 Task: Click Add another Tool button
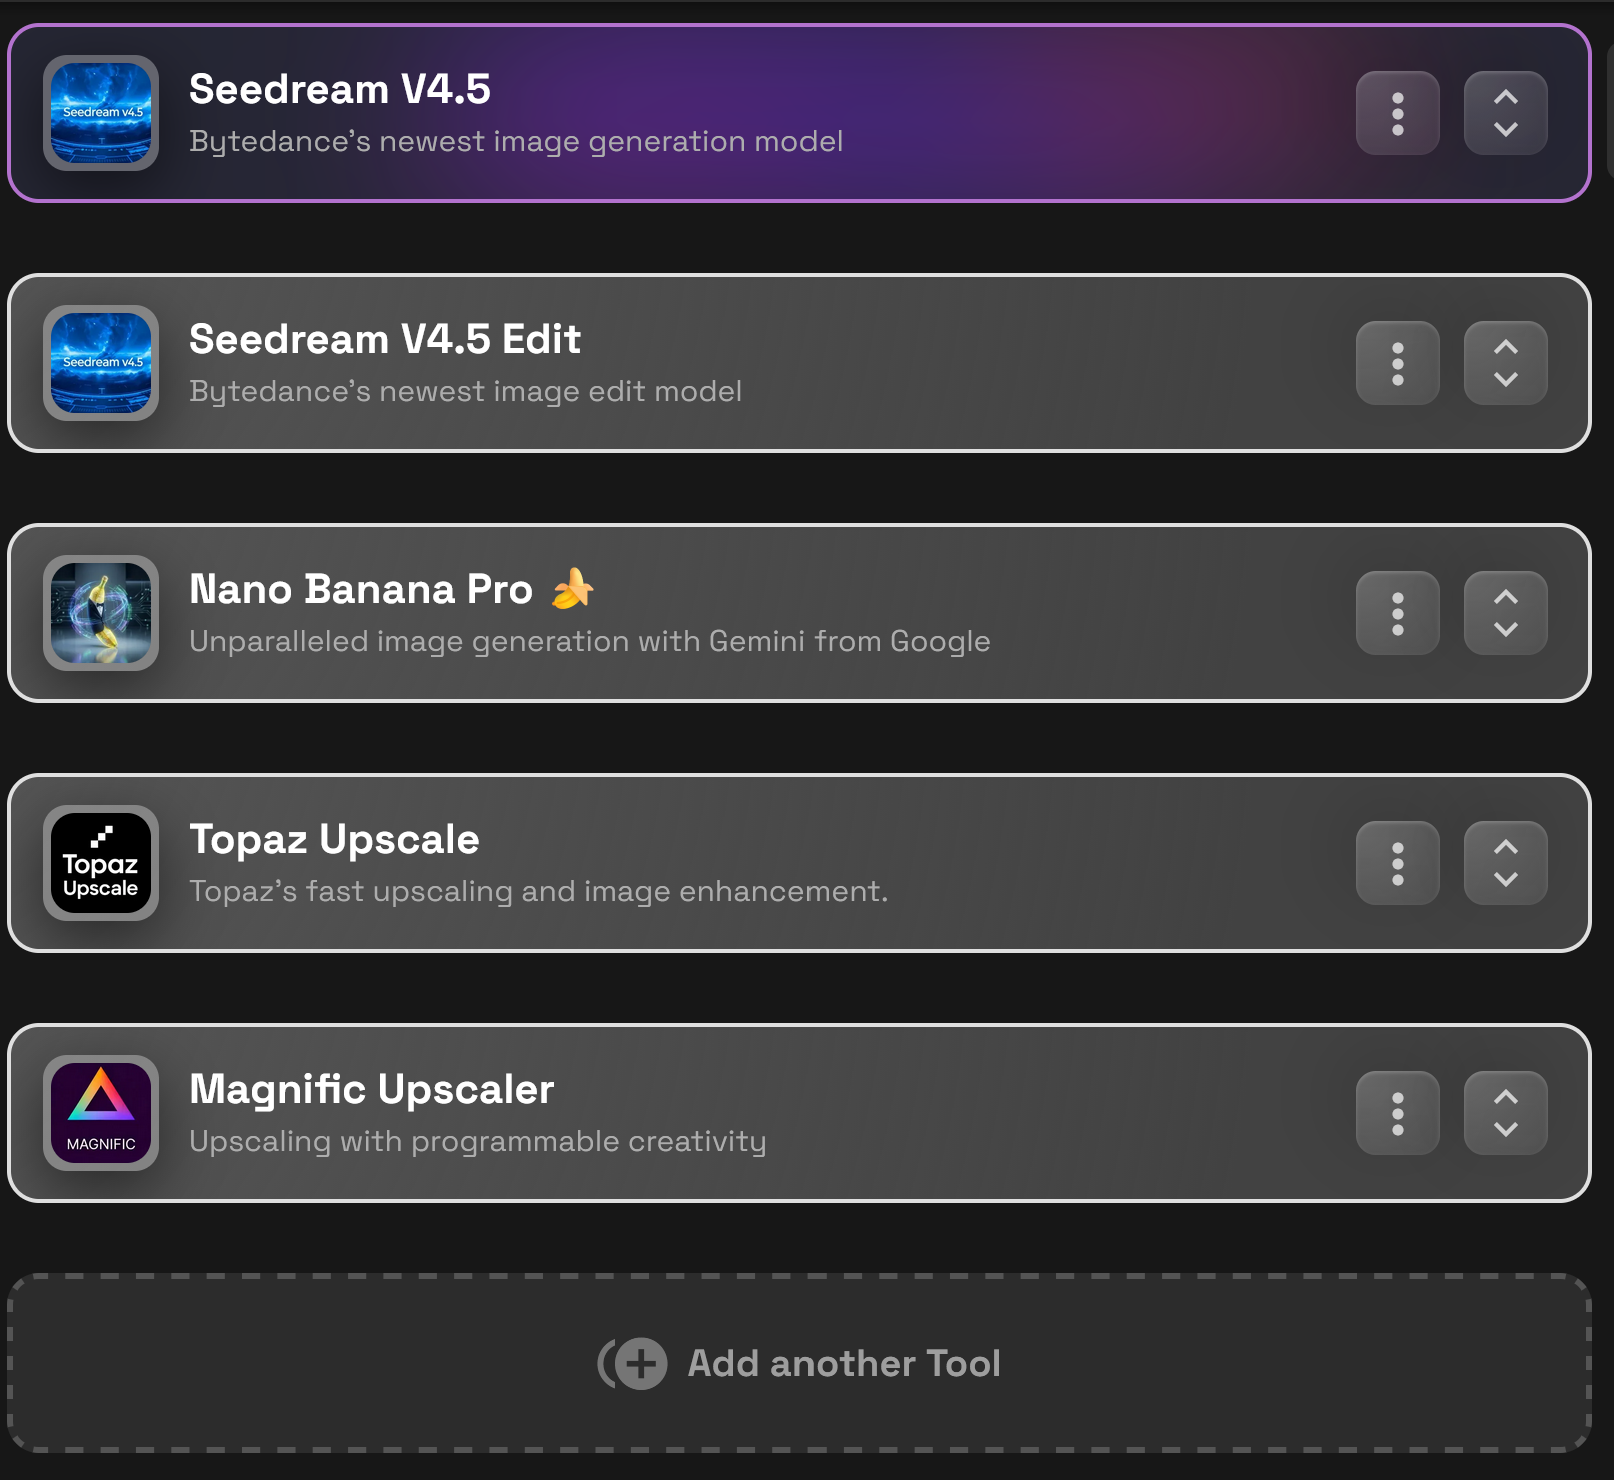click(799, 1363)
